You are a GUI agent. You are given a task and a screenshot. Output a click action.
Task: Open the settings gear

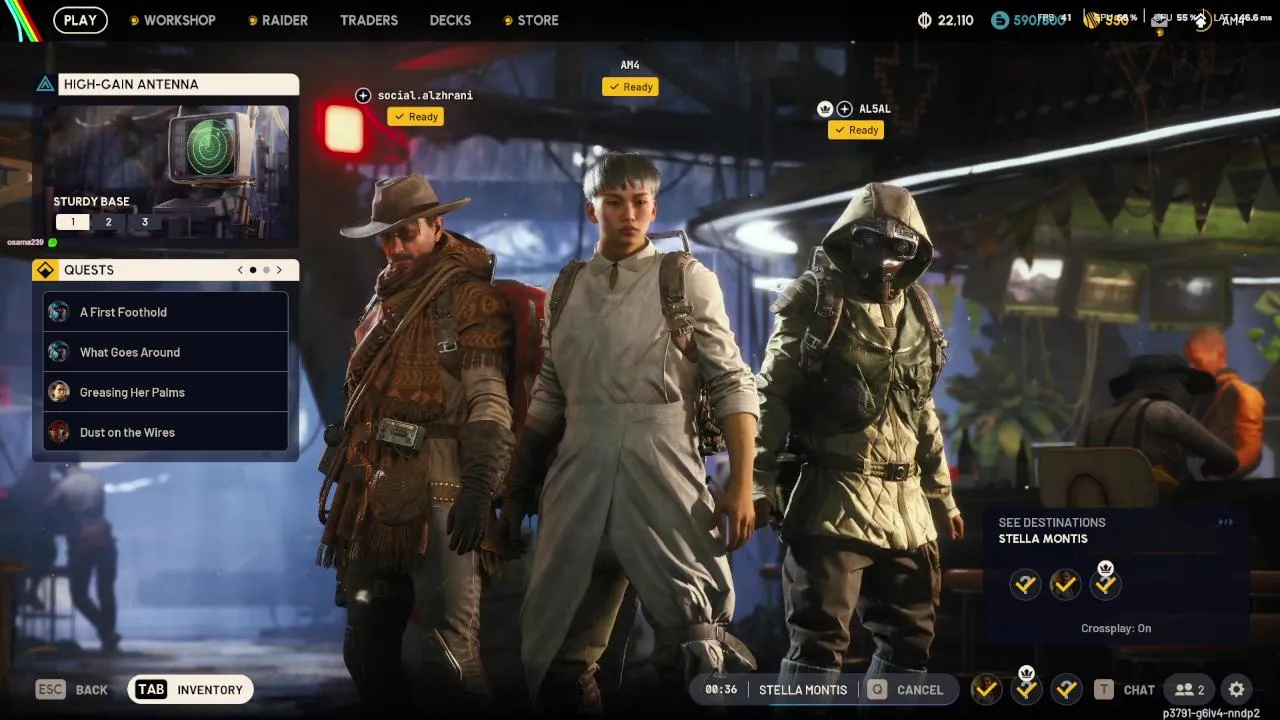pos(1237,689)
